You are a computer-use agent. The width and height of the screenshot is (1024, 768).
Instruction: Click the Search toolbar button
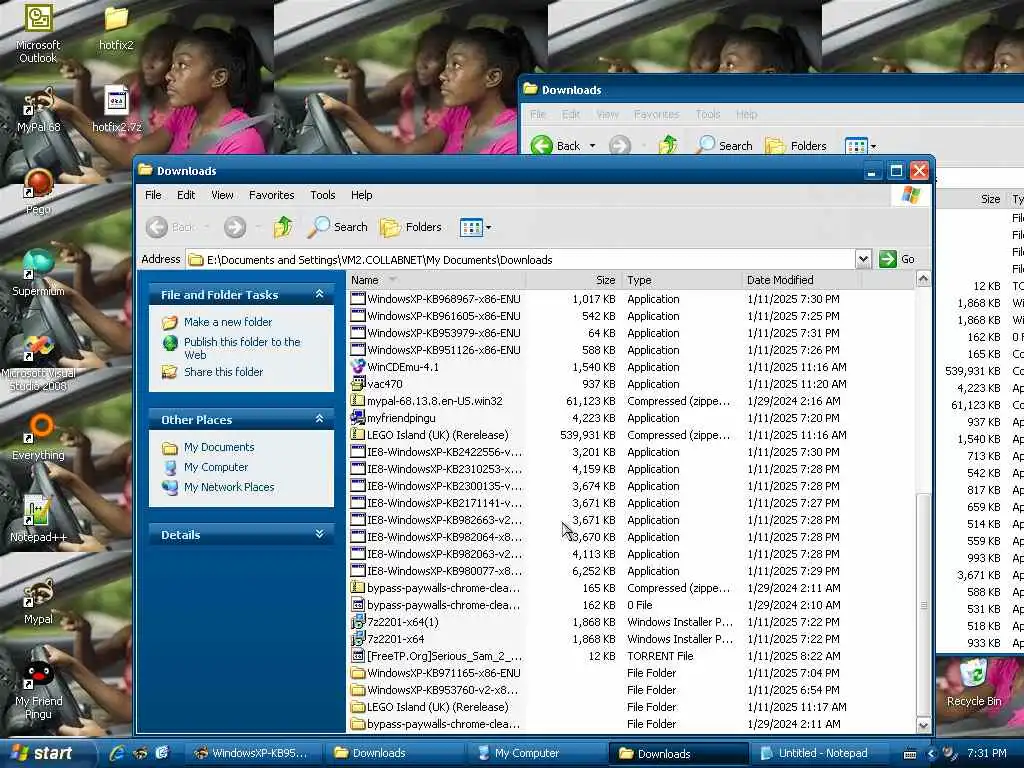pos(338,227)
